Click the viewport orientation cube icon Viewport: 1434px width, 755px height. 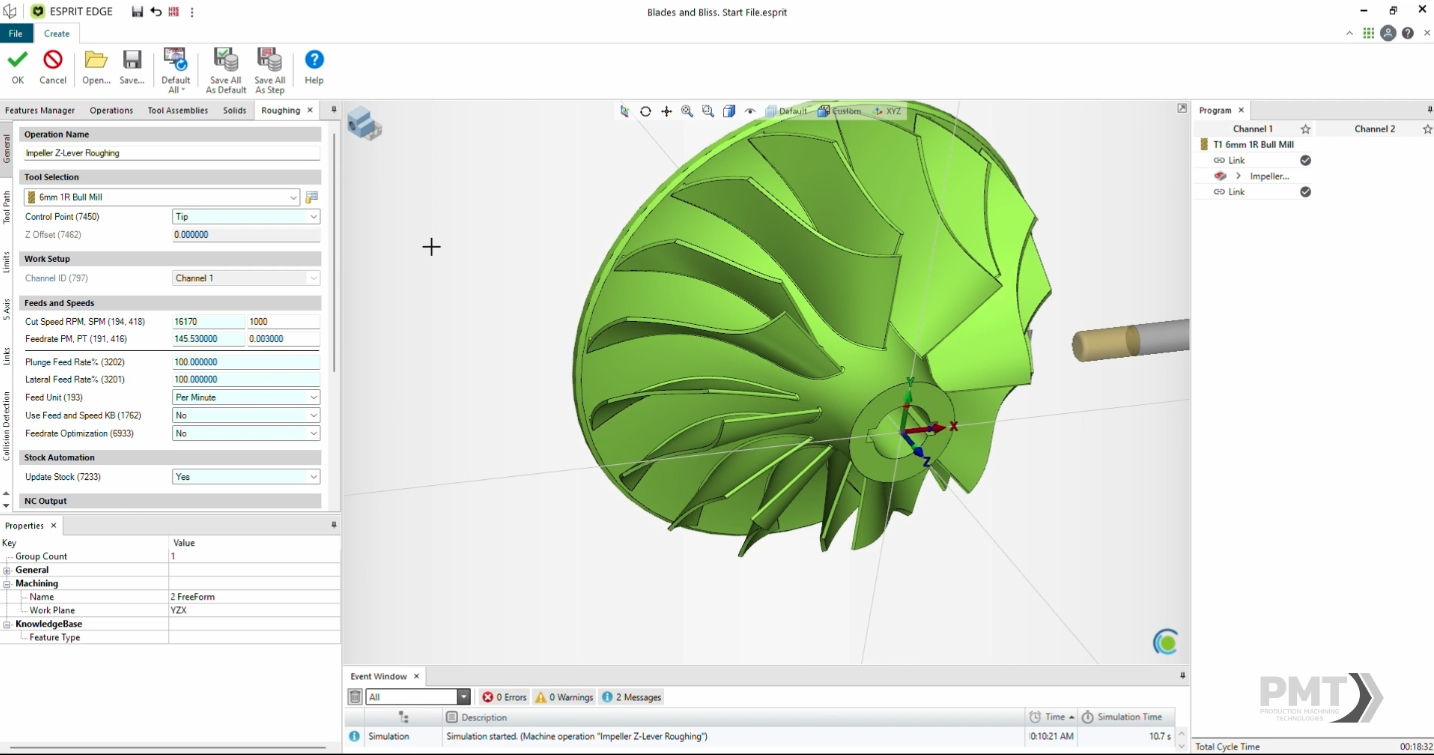pyautogui.click(x=364, y=124)
